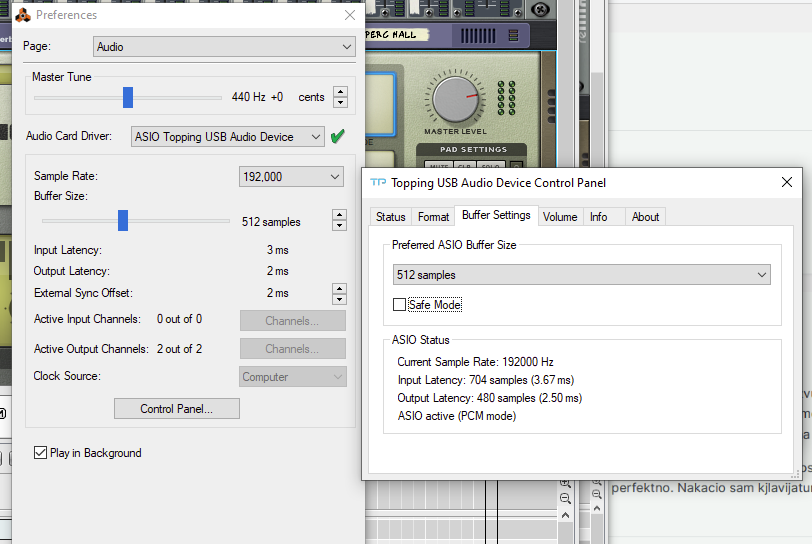This screenshot has height=544, width=812.
Task: Switch to the Status tab
Action: [390, 217]
